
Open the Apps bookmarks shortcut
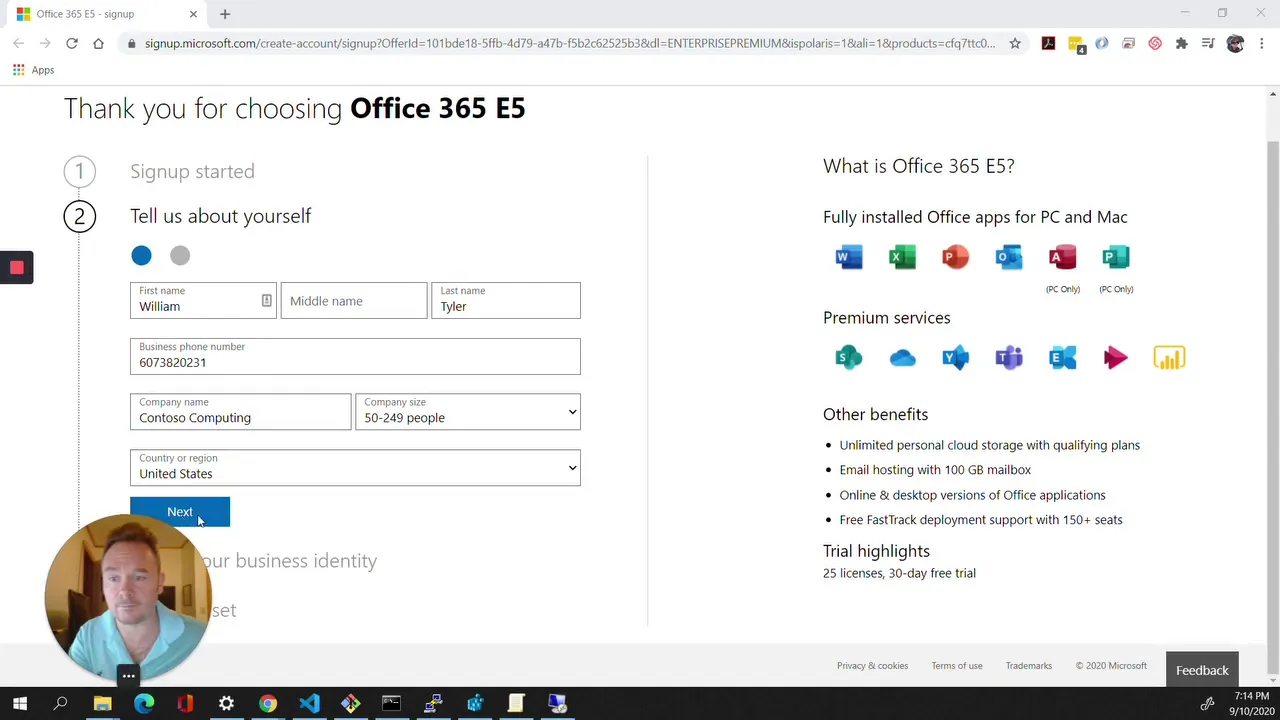(x=33, y=70)
